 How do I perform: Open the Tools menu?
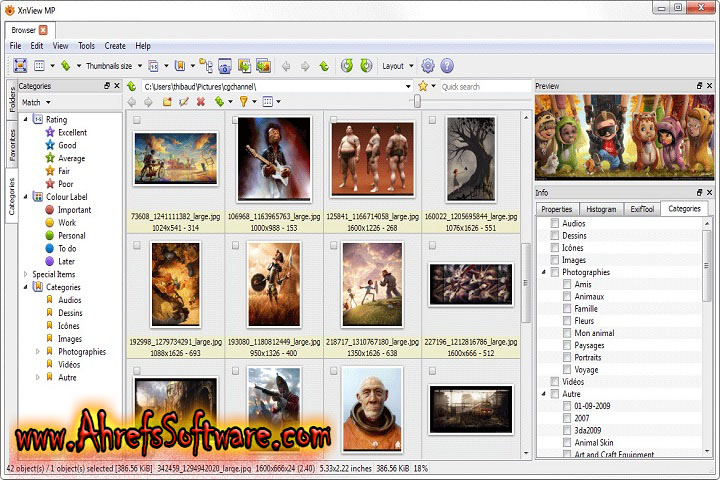pos(87,46)
